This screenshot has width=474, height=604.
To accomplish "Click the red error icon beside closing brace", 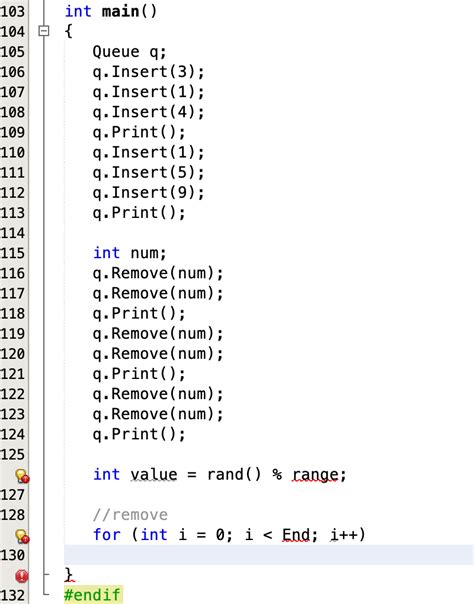I will [x=22, y=576].
